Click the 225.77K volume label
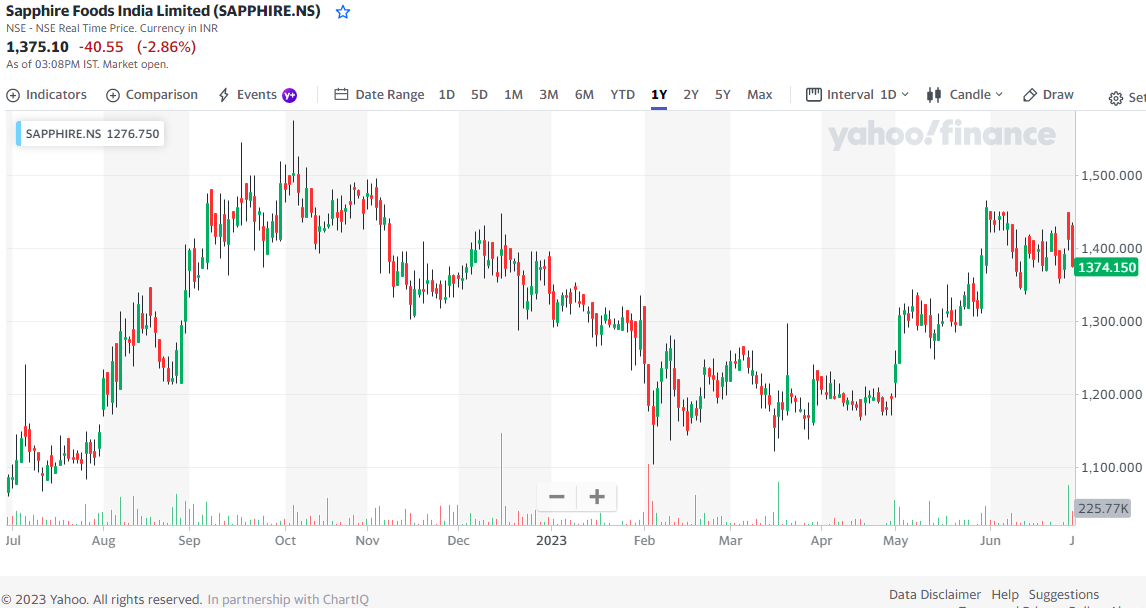The height and width of the screenshot is (608, 1146). pyautogui.click(x=1103, y=509)
